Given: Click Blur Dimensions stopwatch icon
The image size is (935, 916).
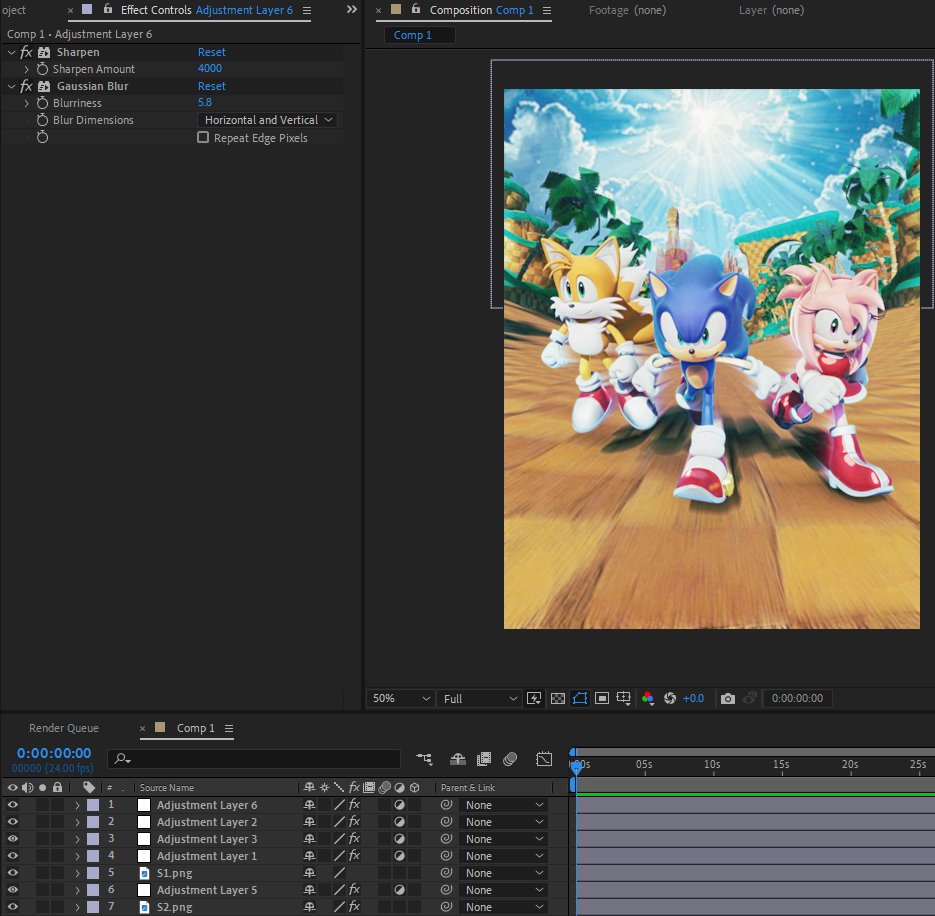Looking at the screenshot, I should [x=42, y=120].
